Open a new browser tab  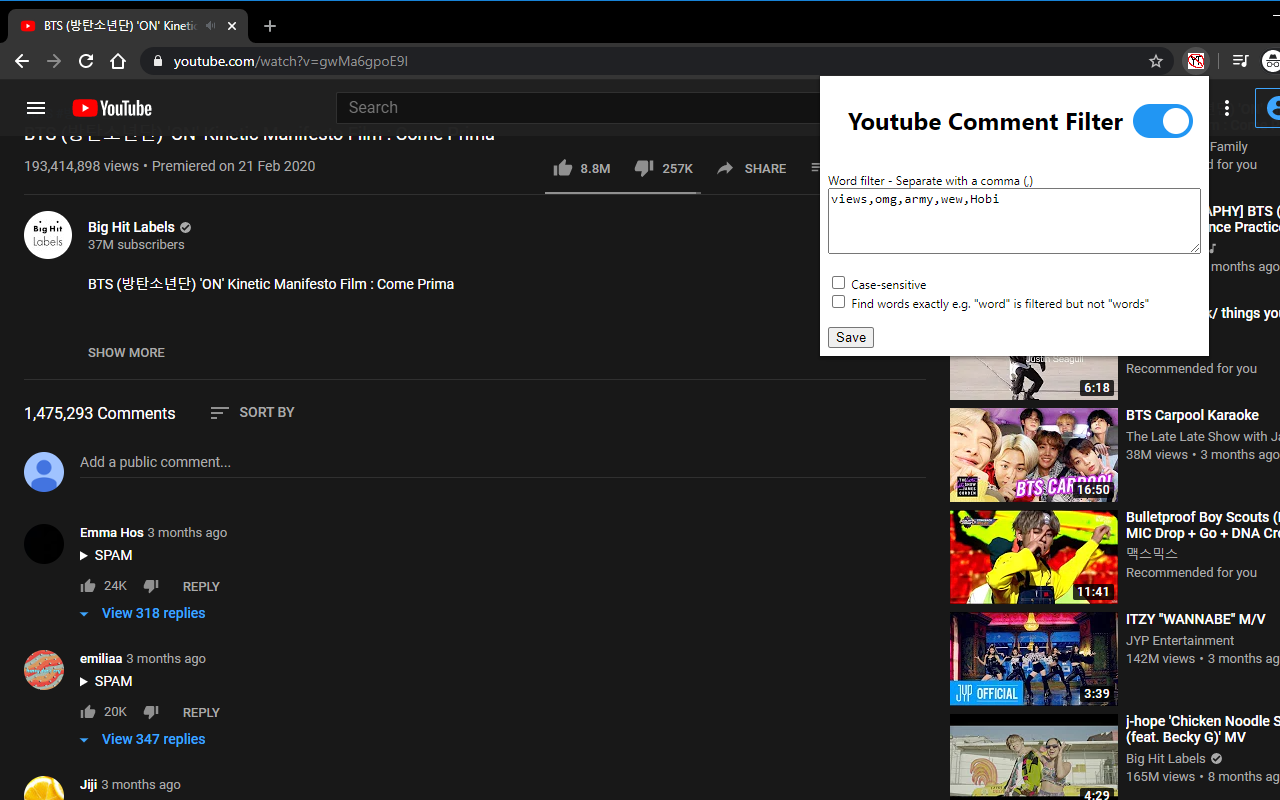[x=270, y=26]
